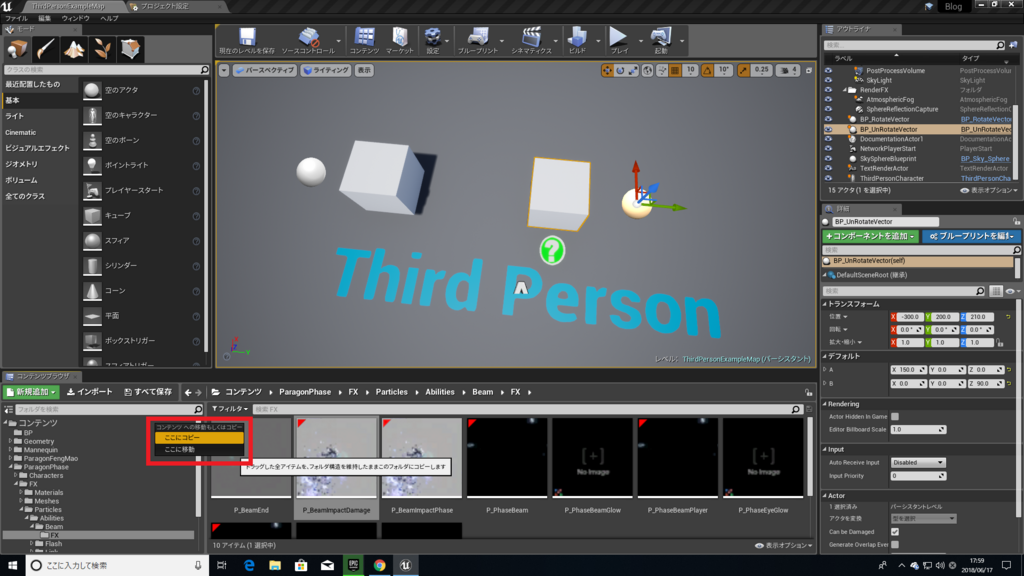Screen dimensions: 1024x576
Task: Open the Settings toolbar icon
Action: pos(432,41)
